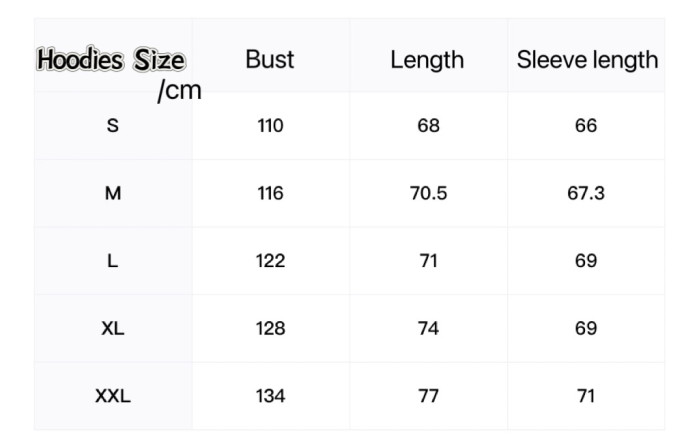Select the Length value 68 for size S

(x=428, y=126)
